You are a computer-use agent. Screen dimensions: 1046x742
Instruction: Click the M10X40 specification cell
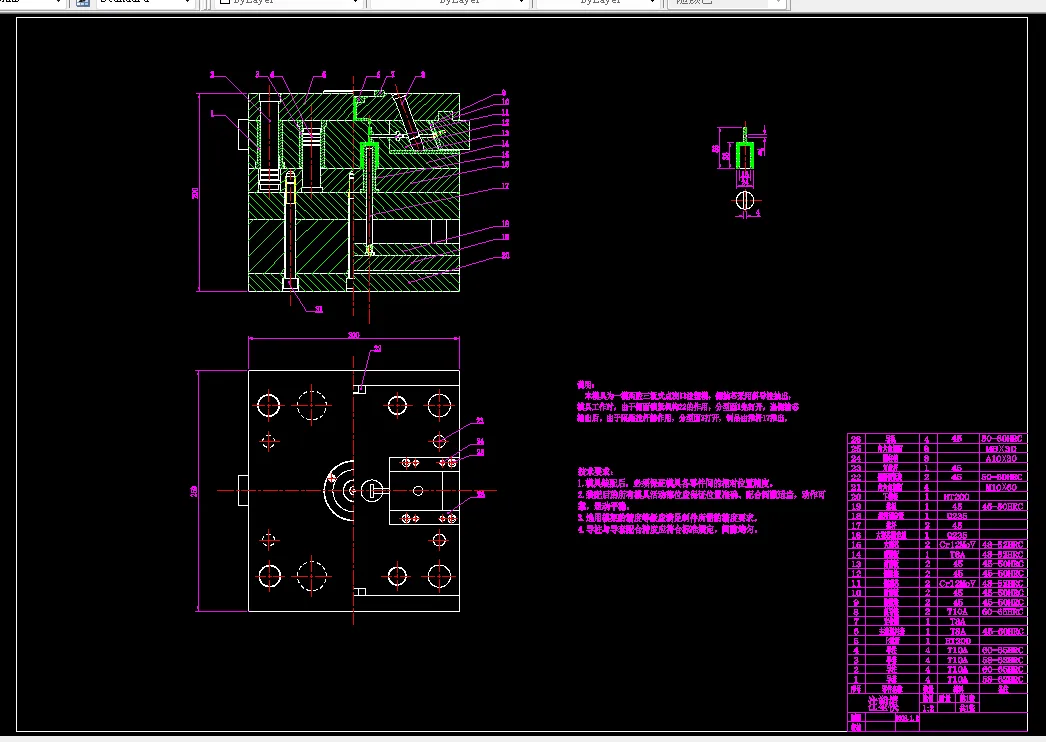(1003, 488)
